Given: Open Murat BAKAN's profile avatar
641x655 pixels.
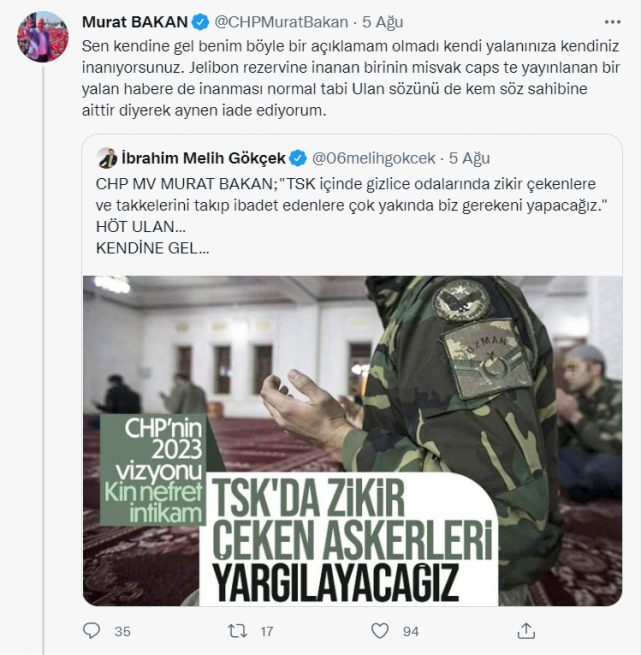Looking at the screenshot, I should point(43,37).
